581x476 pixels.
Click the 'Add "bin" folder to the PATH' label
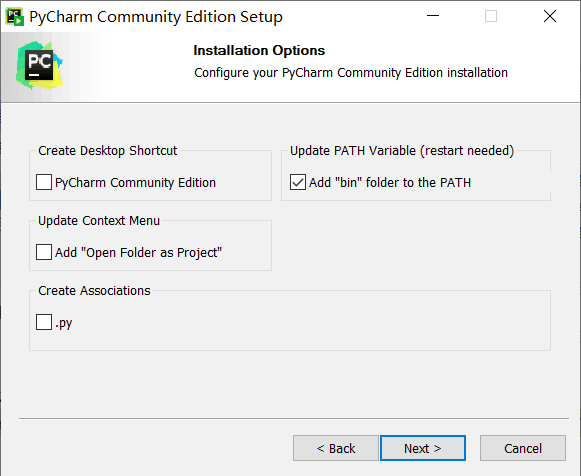390,183
